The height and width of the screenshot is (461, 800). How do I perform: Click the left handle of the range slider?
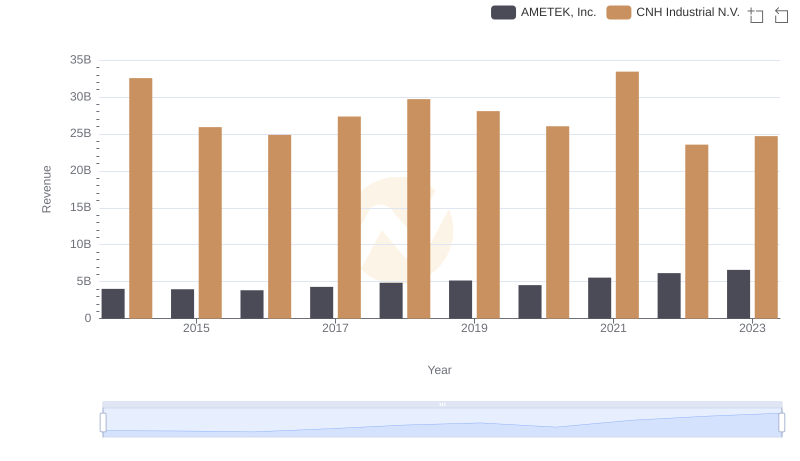(x=103, y=423)
